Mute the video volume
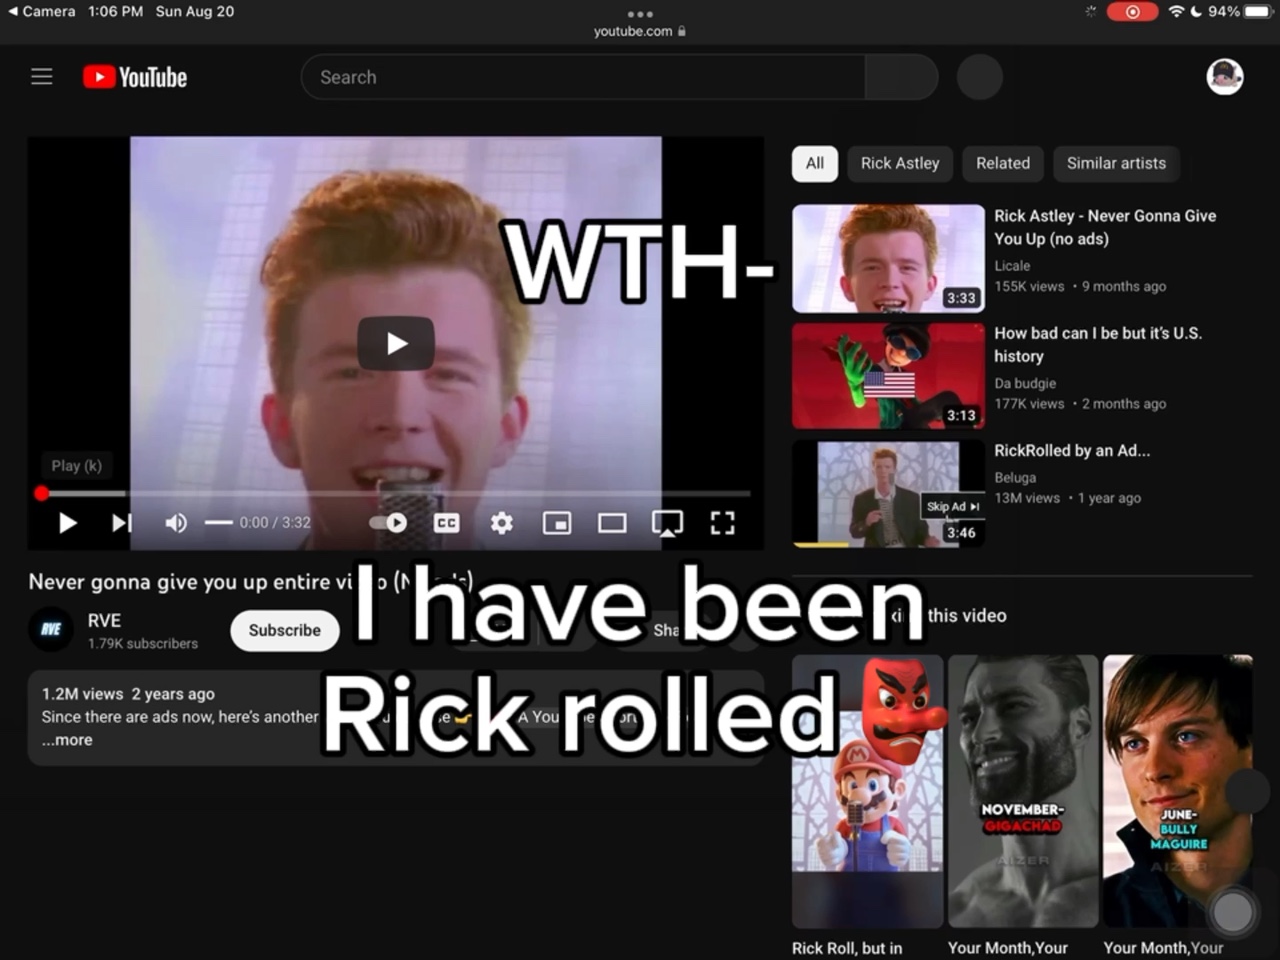The height and width of the screenshot is (960, 1280). [x=176, y=523]
